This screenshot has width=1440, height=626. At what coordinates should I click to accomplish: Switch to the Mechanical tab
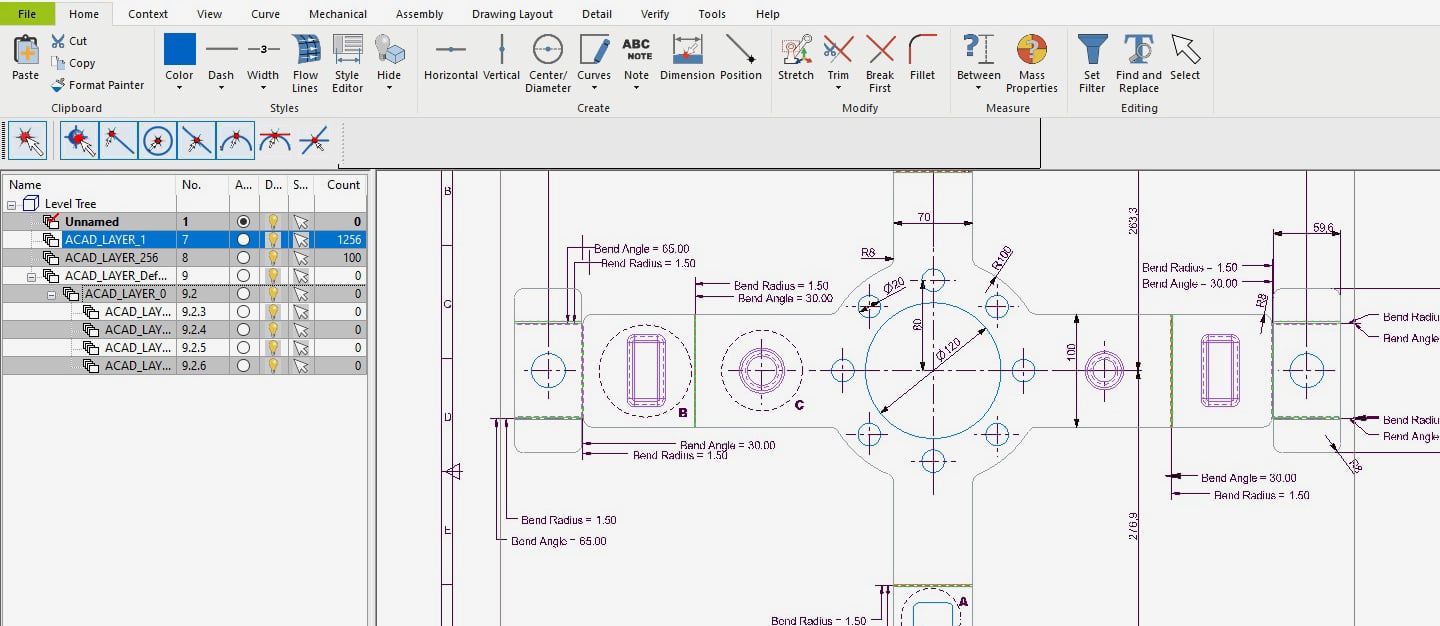(x=337, y=13)
